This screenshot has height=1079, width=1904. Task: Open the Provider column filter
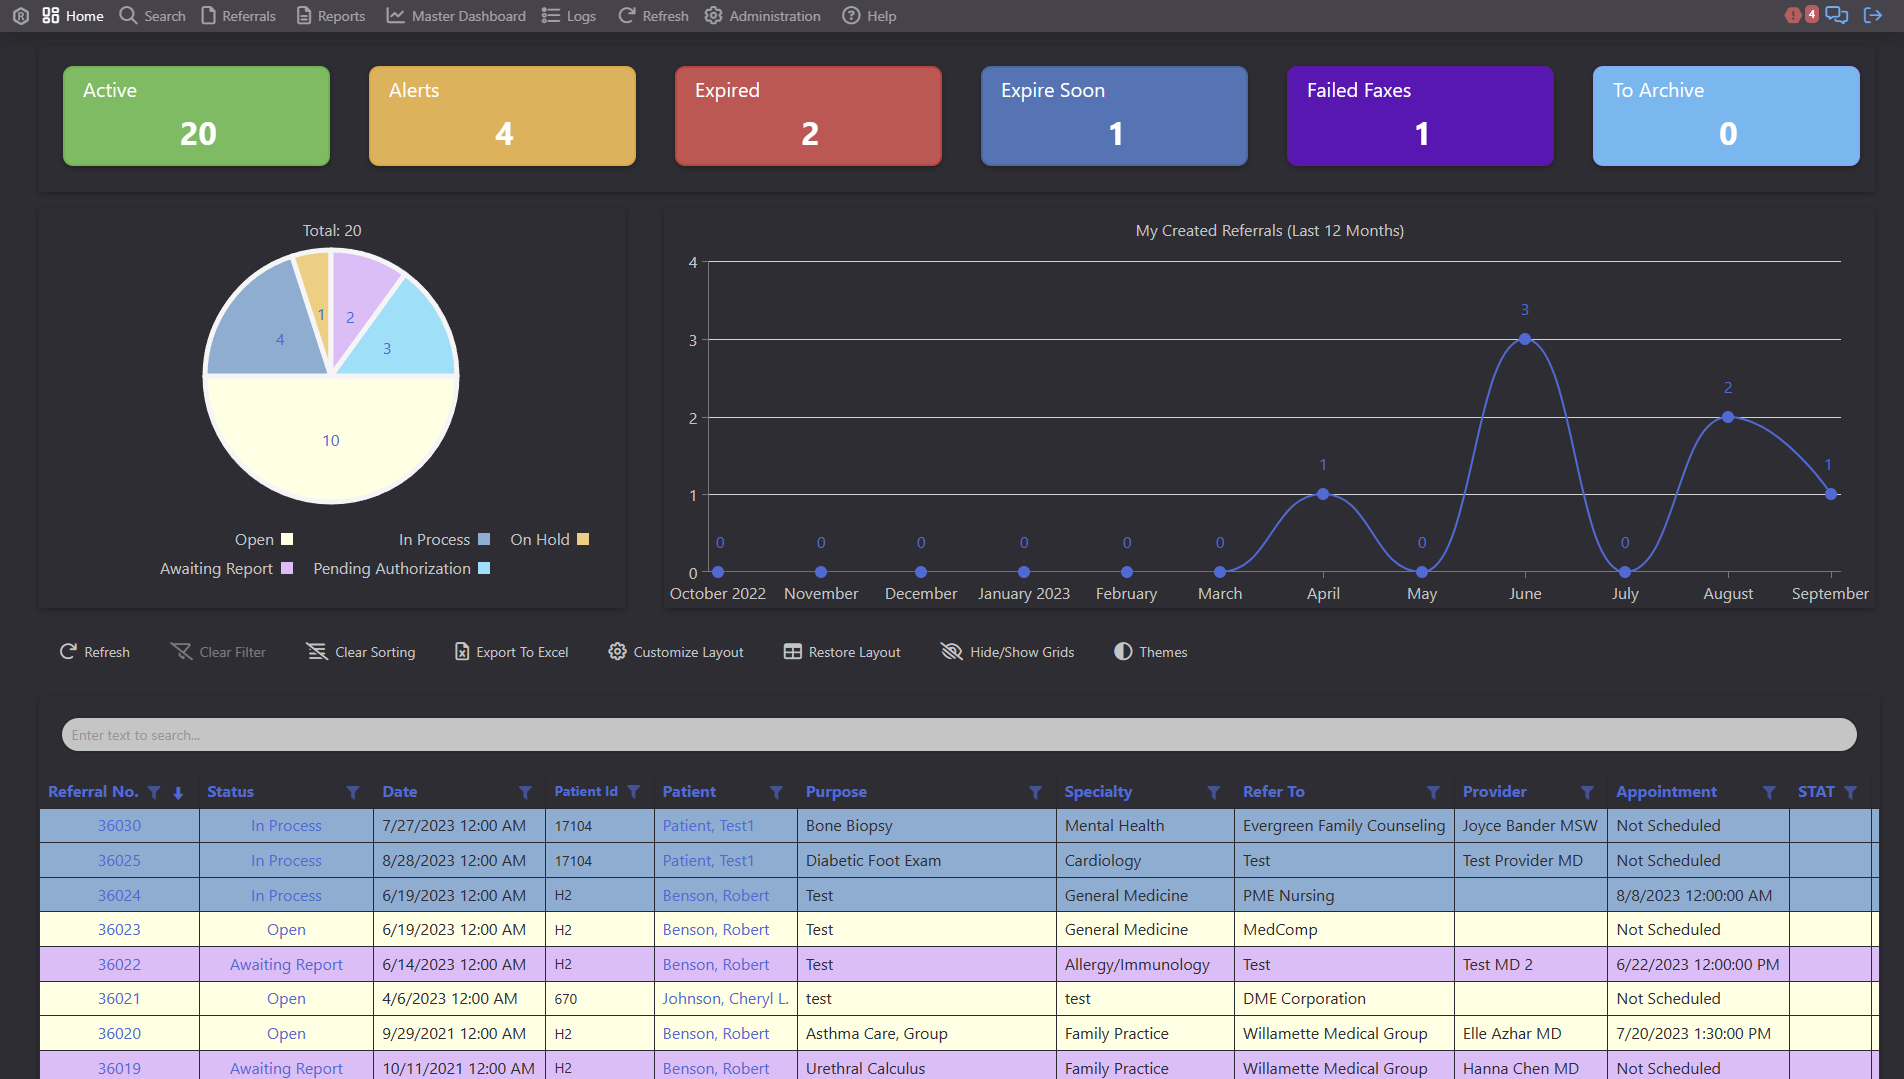1587,792
